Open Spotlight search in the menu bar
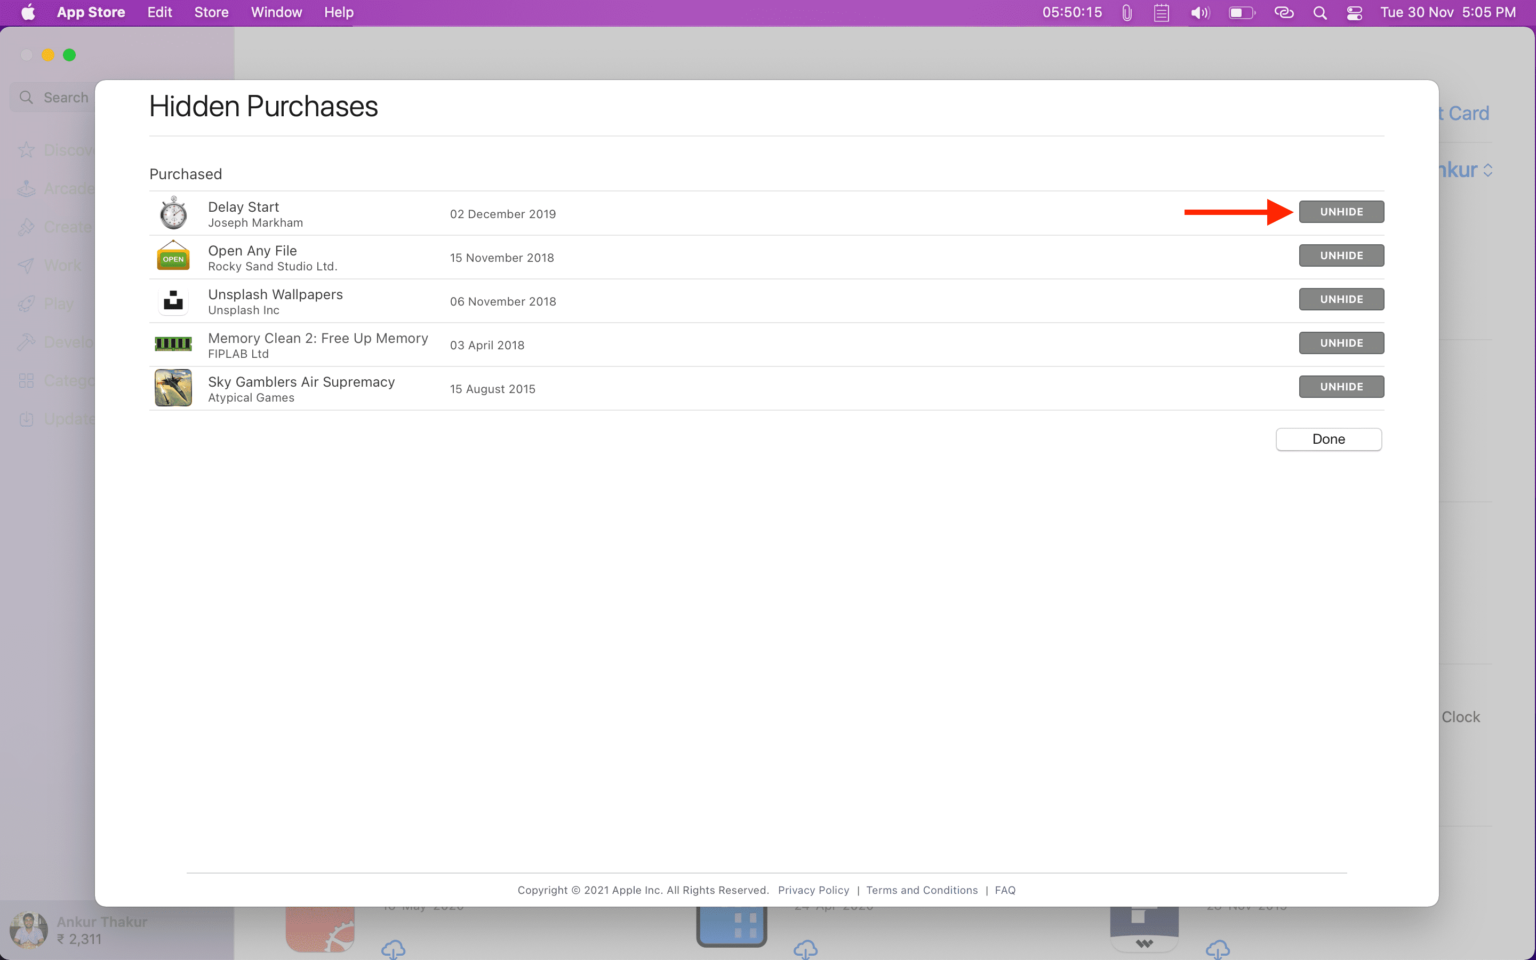The image size is (1536, 960). point(1320,13)
